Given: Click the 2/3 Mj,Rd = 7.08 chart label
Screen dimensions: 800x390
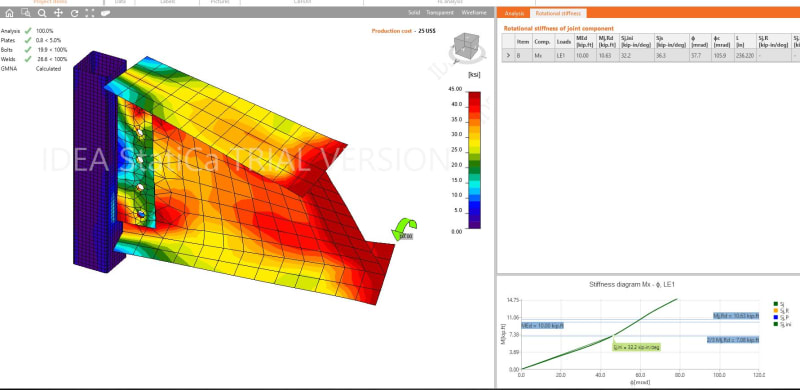Looking at the screenshot, I should [x=733, y=339].
